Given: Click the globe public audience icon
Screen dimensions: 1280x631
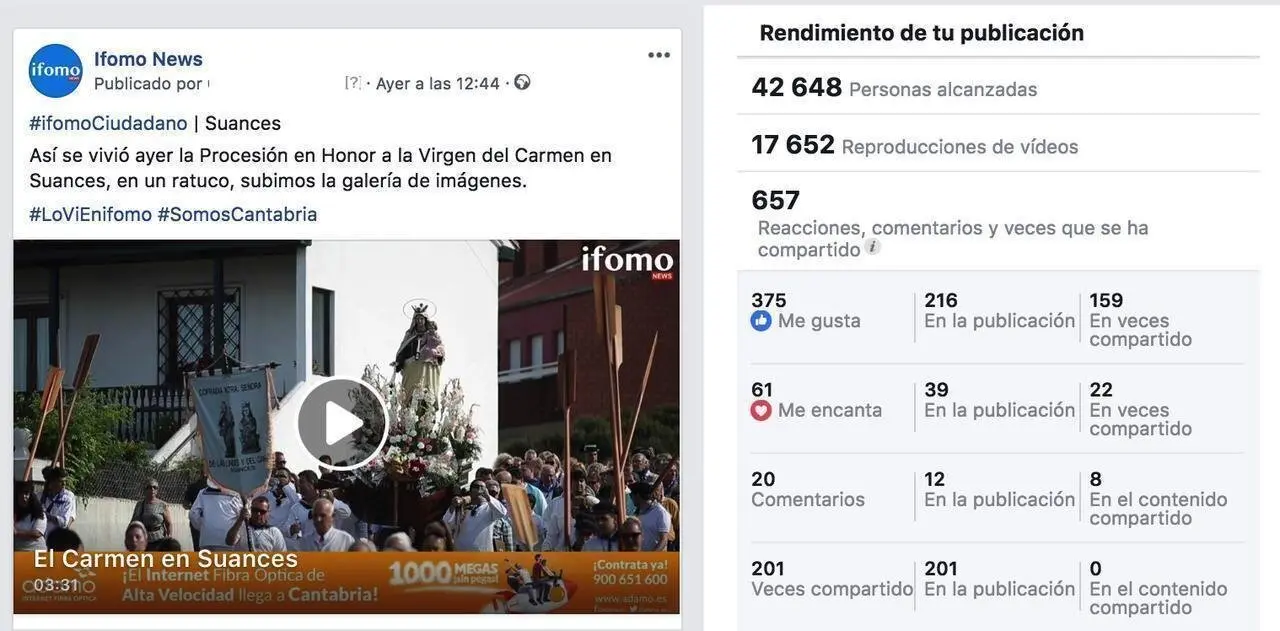Looking at the screenshot, I should 522,82.
